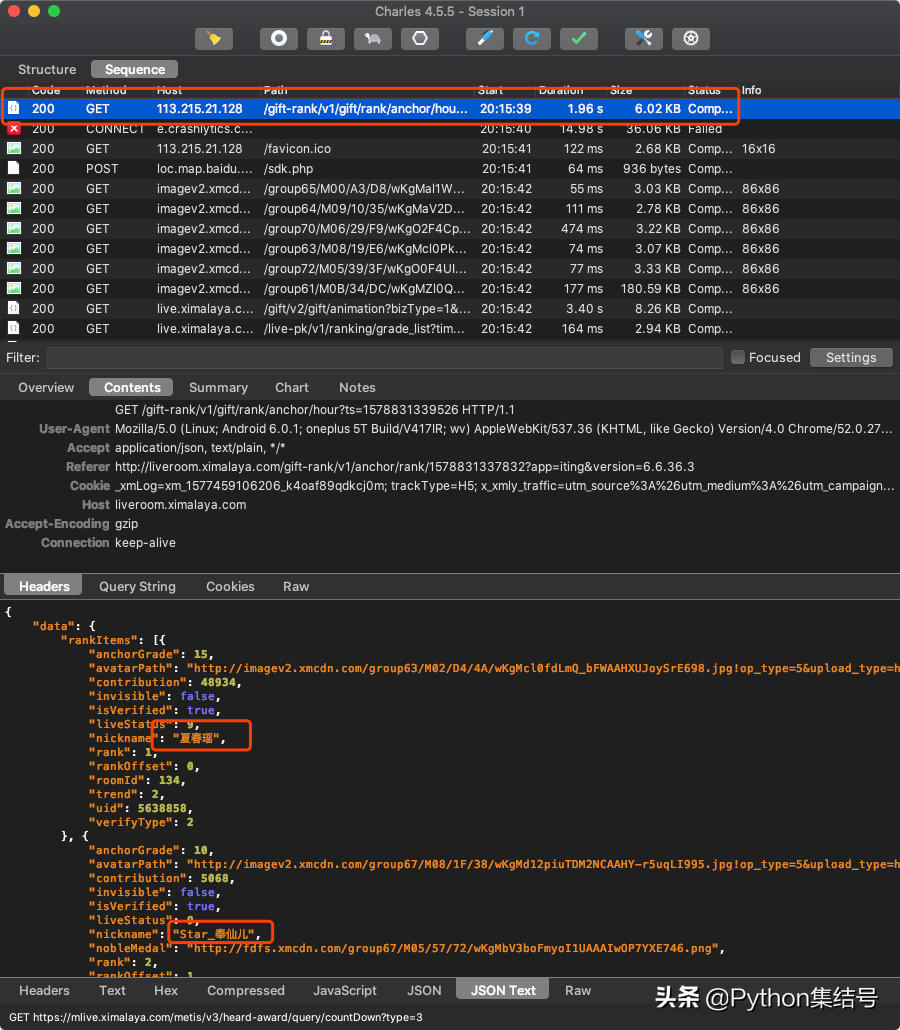This screenshot has height=1030, width=900.
Task: Click the broom Clear Session icon
Action: tap(214, 38)
